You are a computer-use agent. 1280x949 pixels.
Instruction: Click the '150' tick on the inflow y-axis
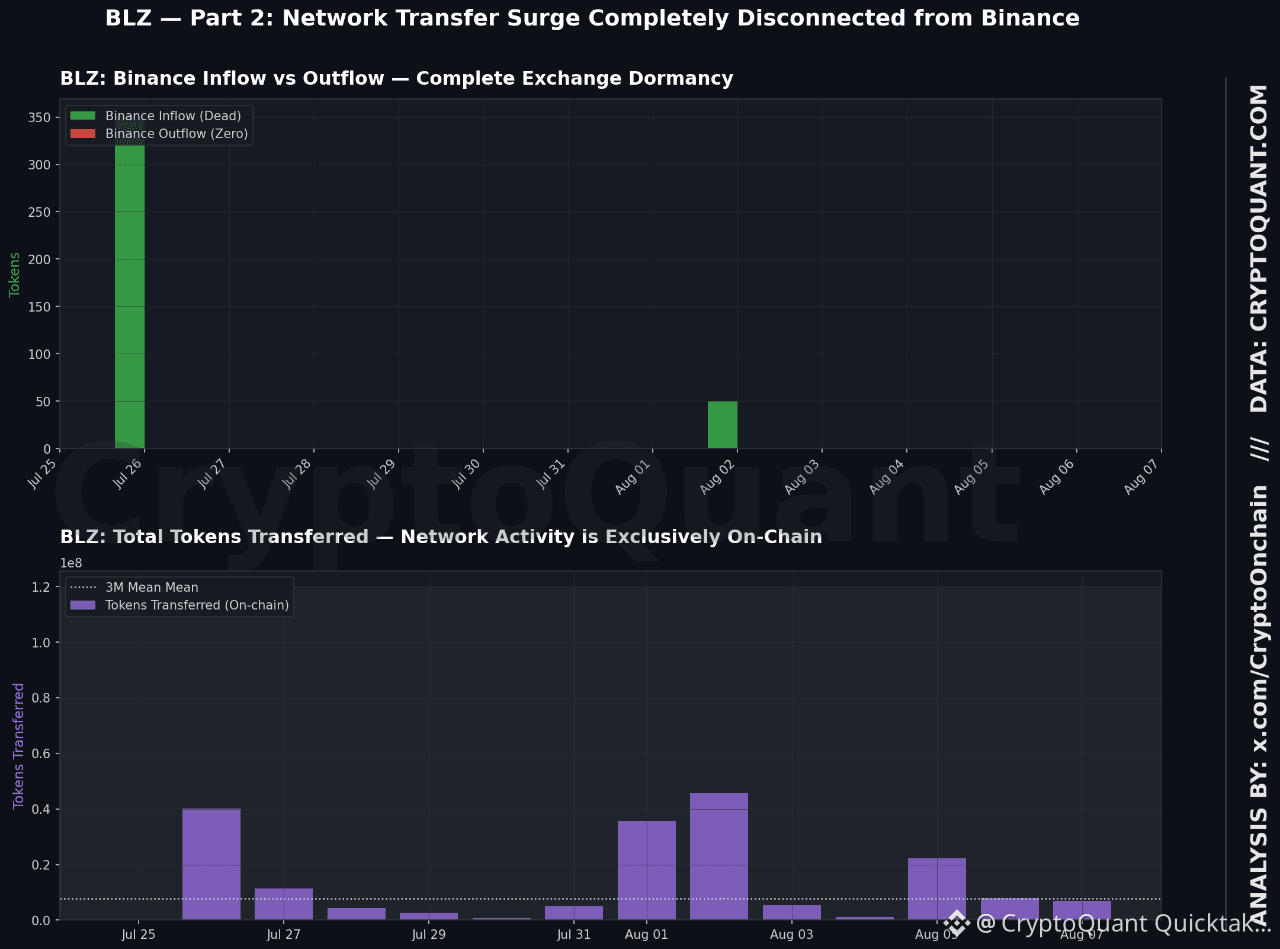[39, 307]
